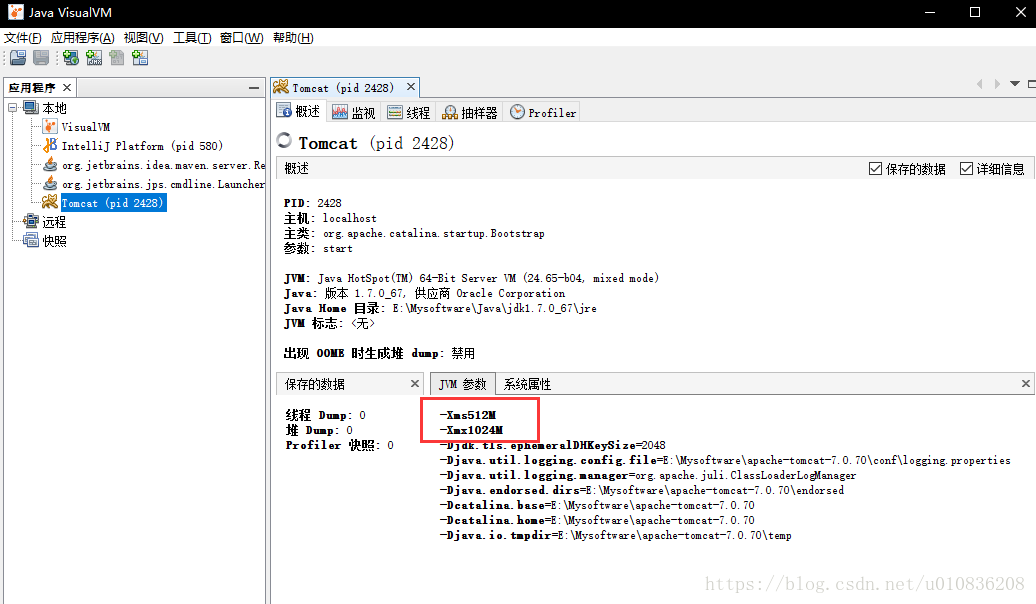
Task: Select the Snapshots (快照) tree node
Action: (x=54, y=241)
